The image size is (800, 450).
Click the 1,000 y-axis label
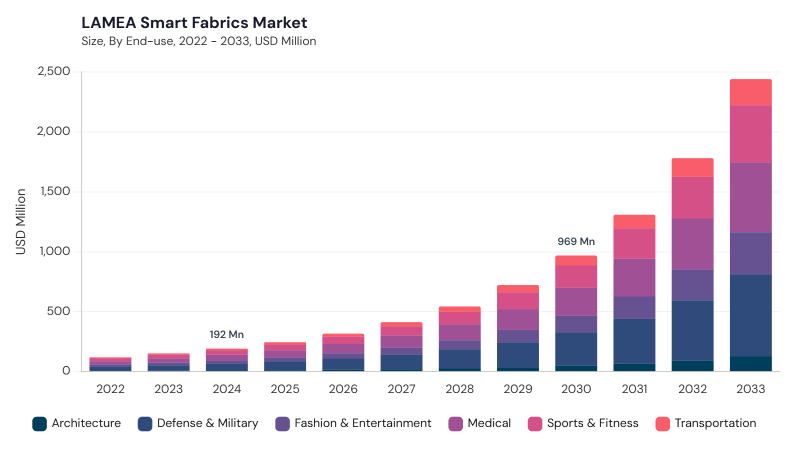(55, 251)
